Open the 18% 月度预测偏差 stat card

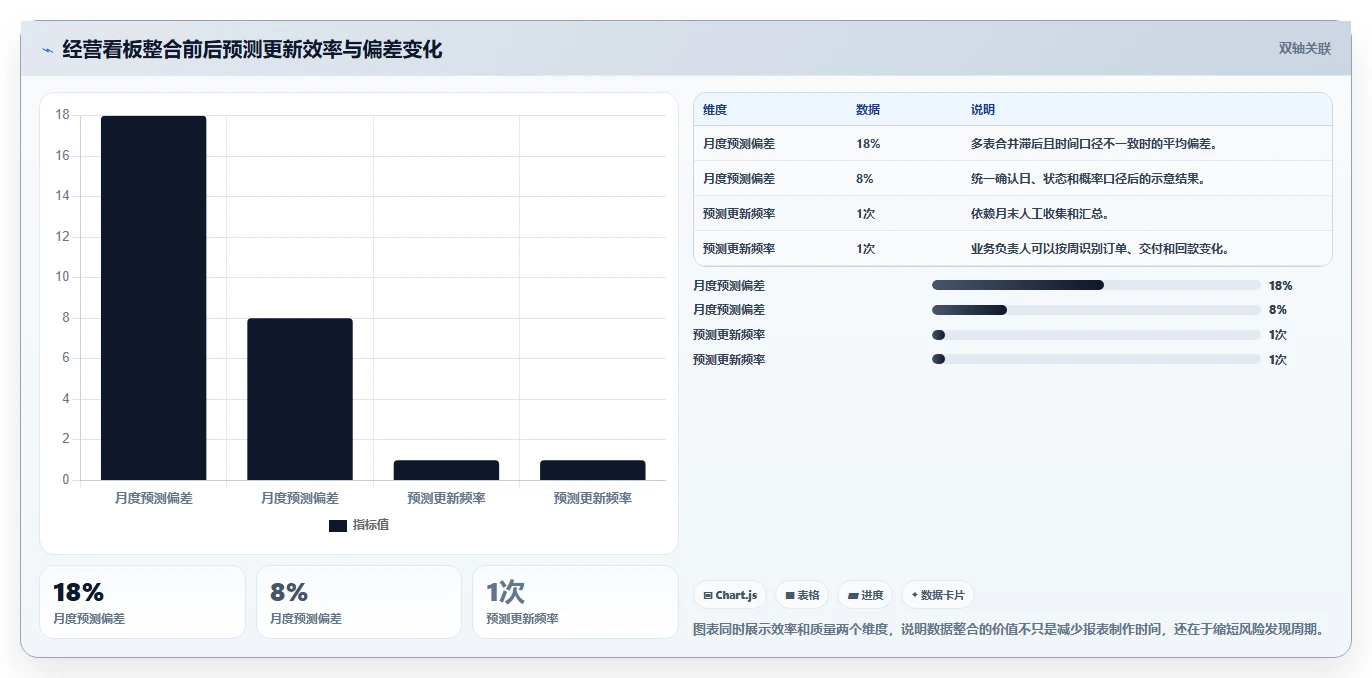pos(142,602)
